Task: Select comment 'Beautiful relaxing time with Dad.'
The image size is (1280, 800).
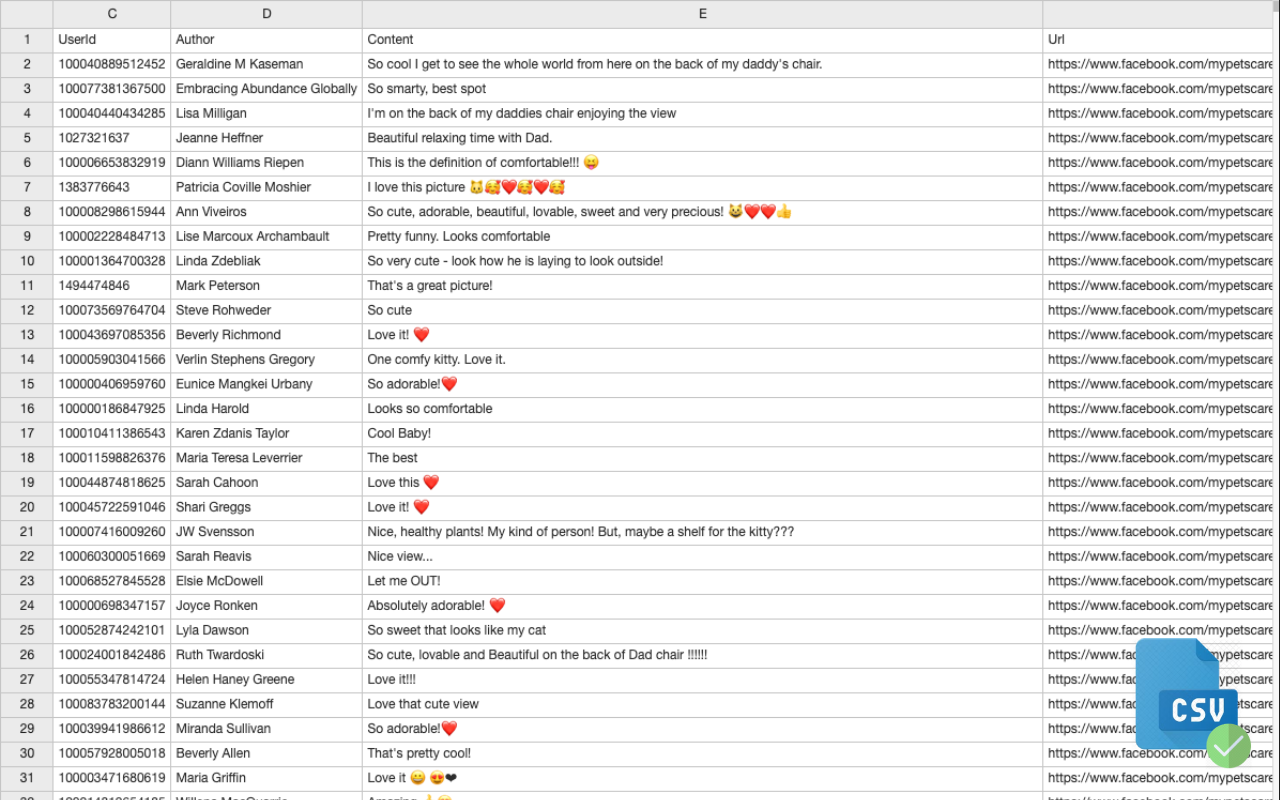Action: point(703,138)
